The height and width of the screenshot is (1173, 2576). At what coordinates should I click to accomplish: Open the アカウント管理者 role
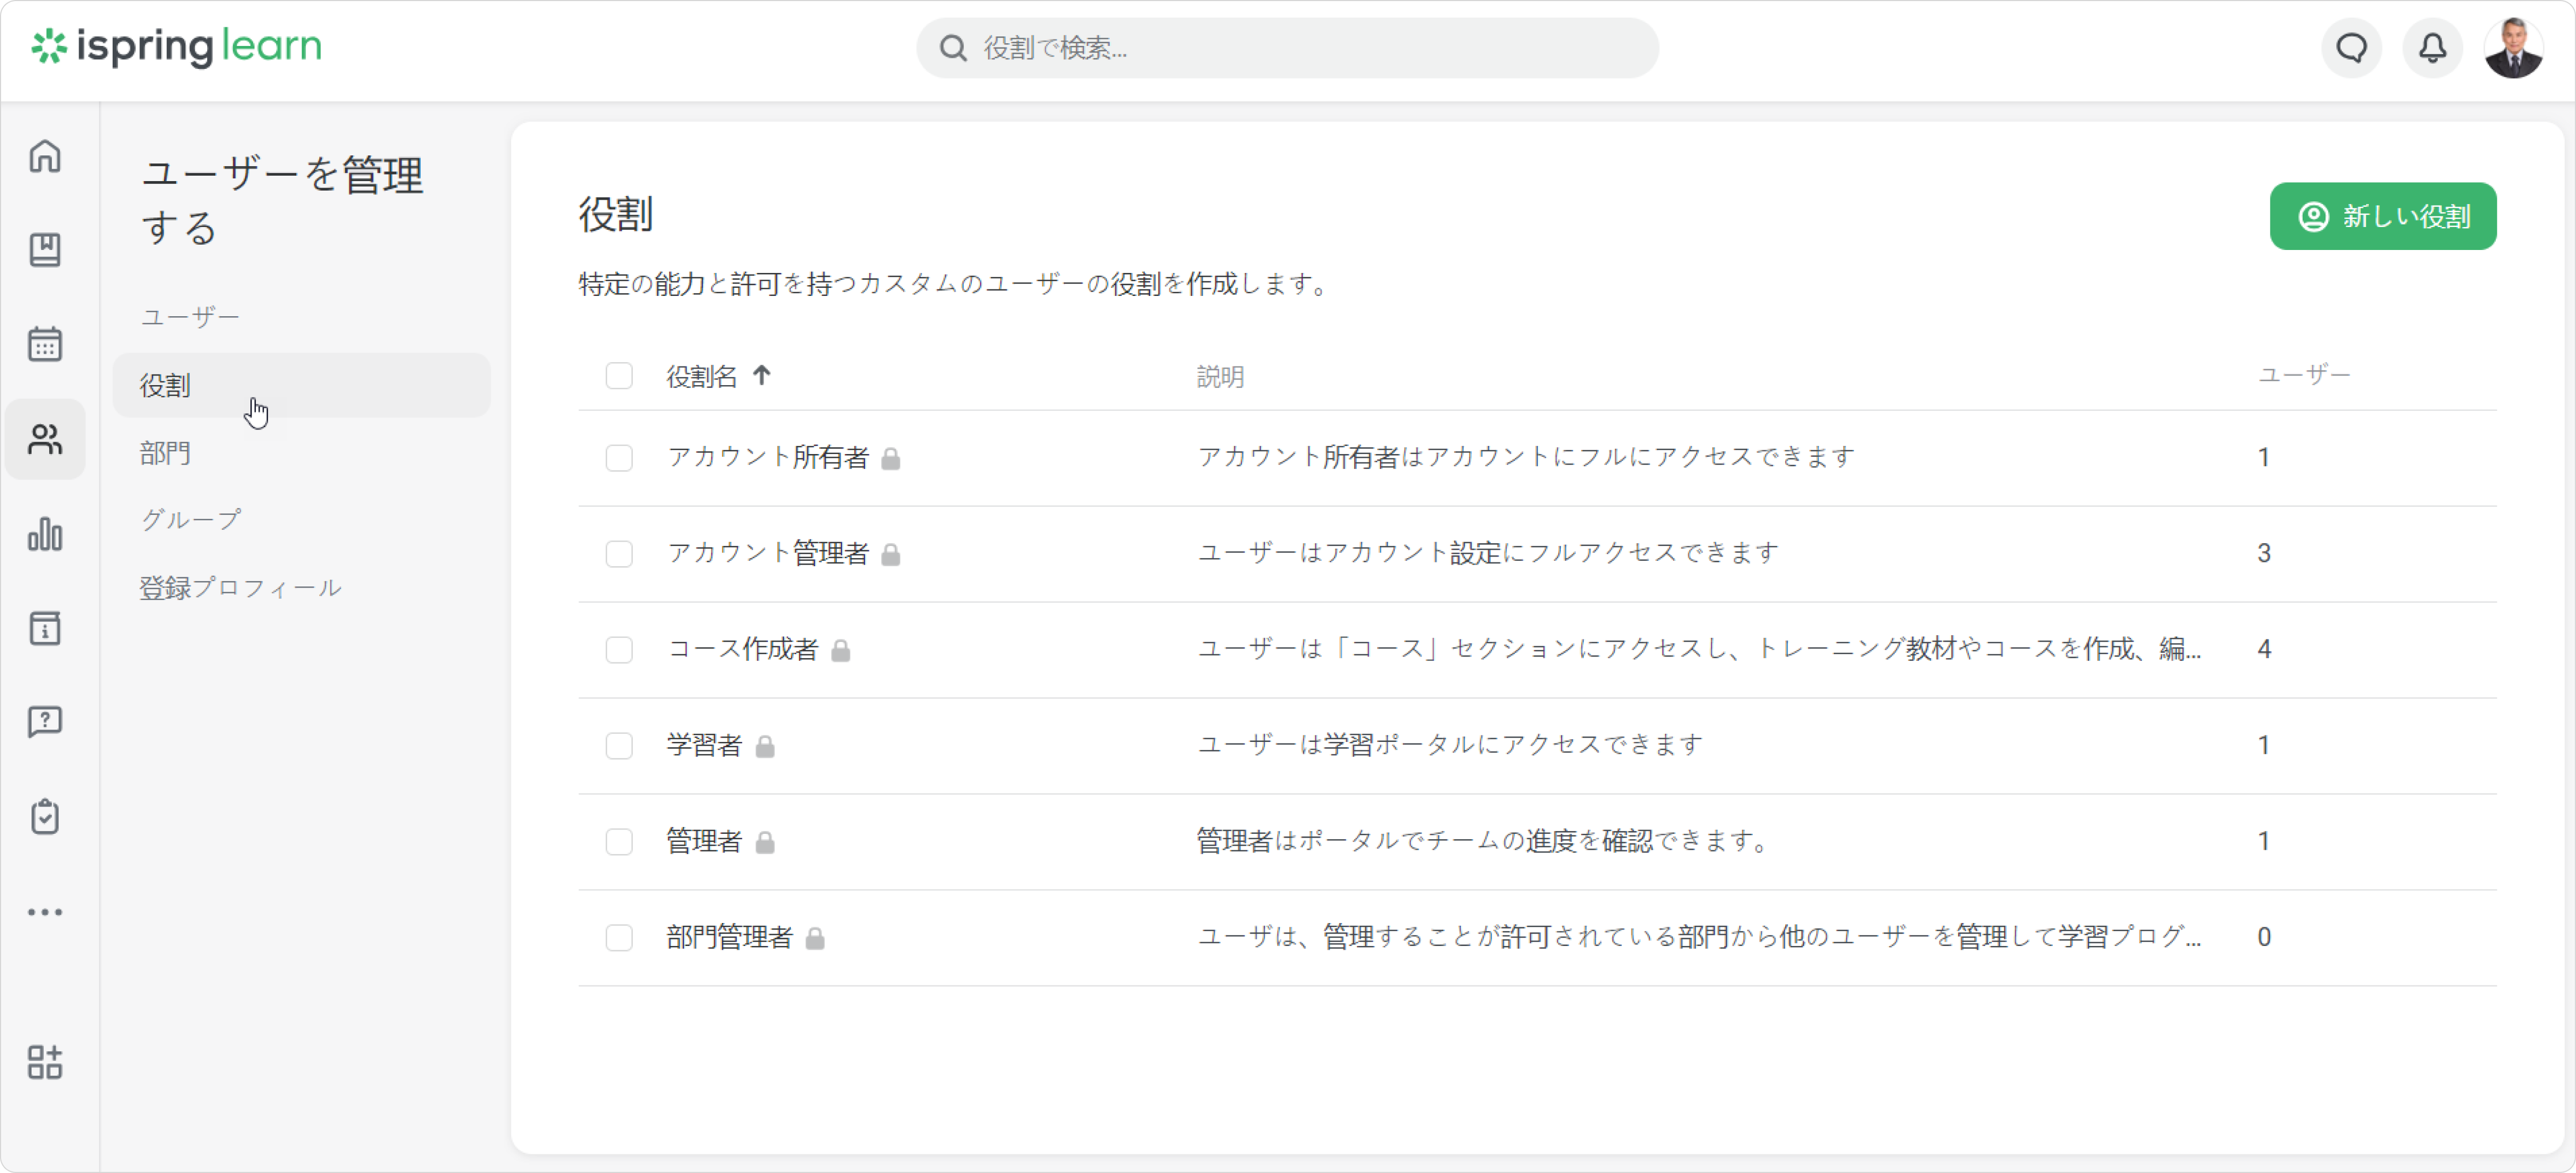[x=767, y=553]
